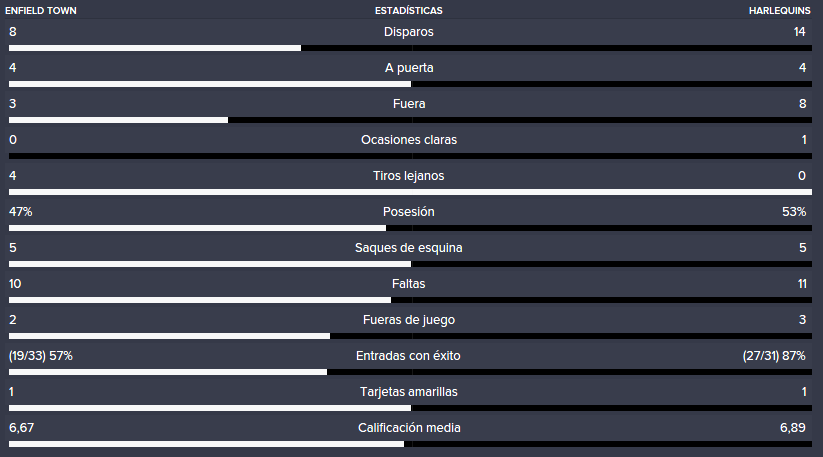
Task: Select the Ocasiones claras row label
Action: pos(409,140)
